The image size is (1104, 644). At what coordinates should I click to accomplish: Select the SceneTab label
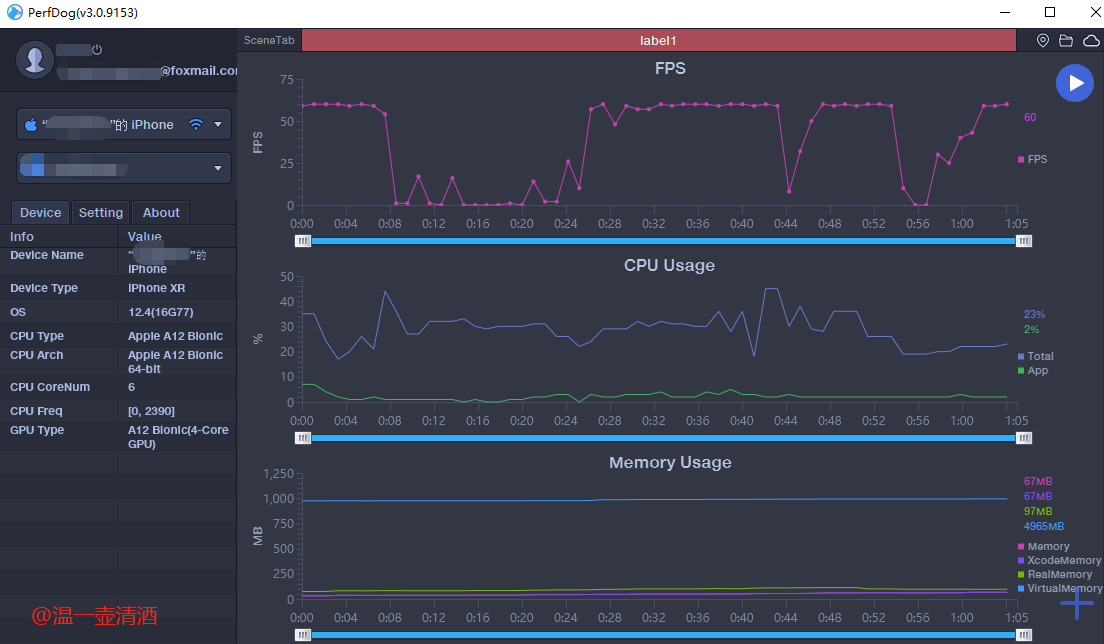point(269,41)
